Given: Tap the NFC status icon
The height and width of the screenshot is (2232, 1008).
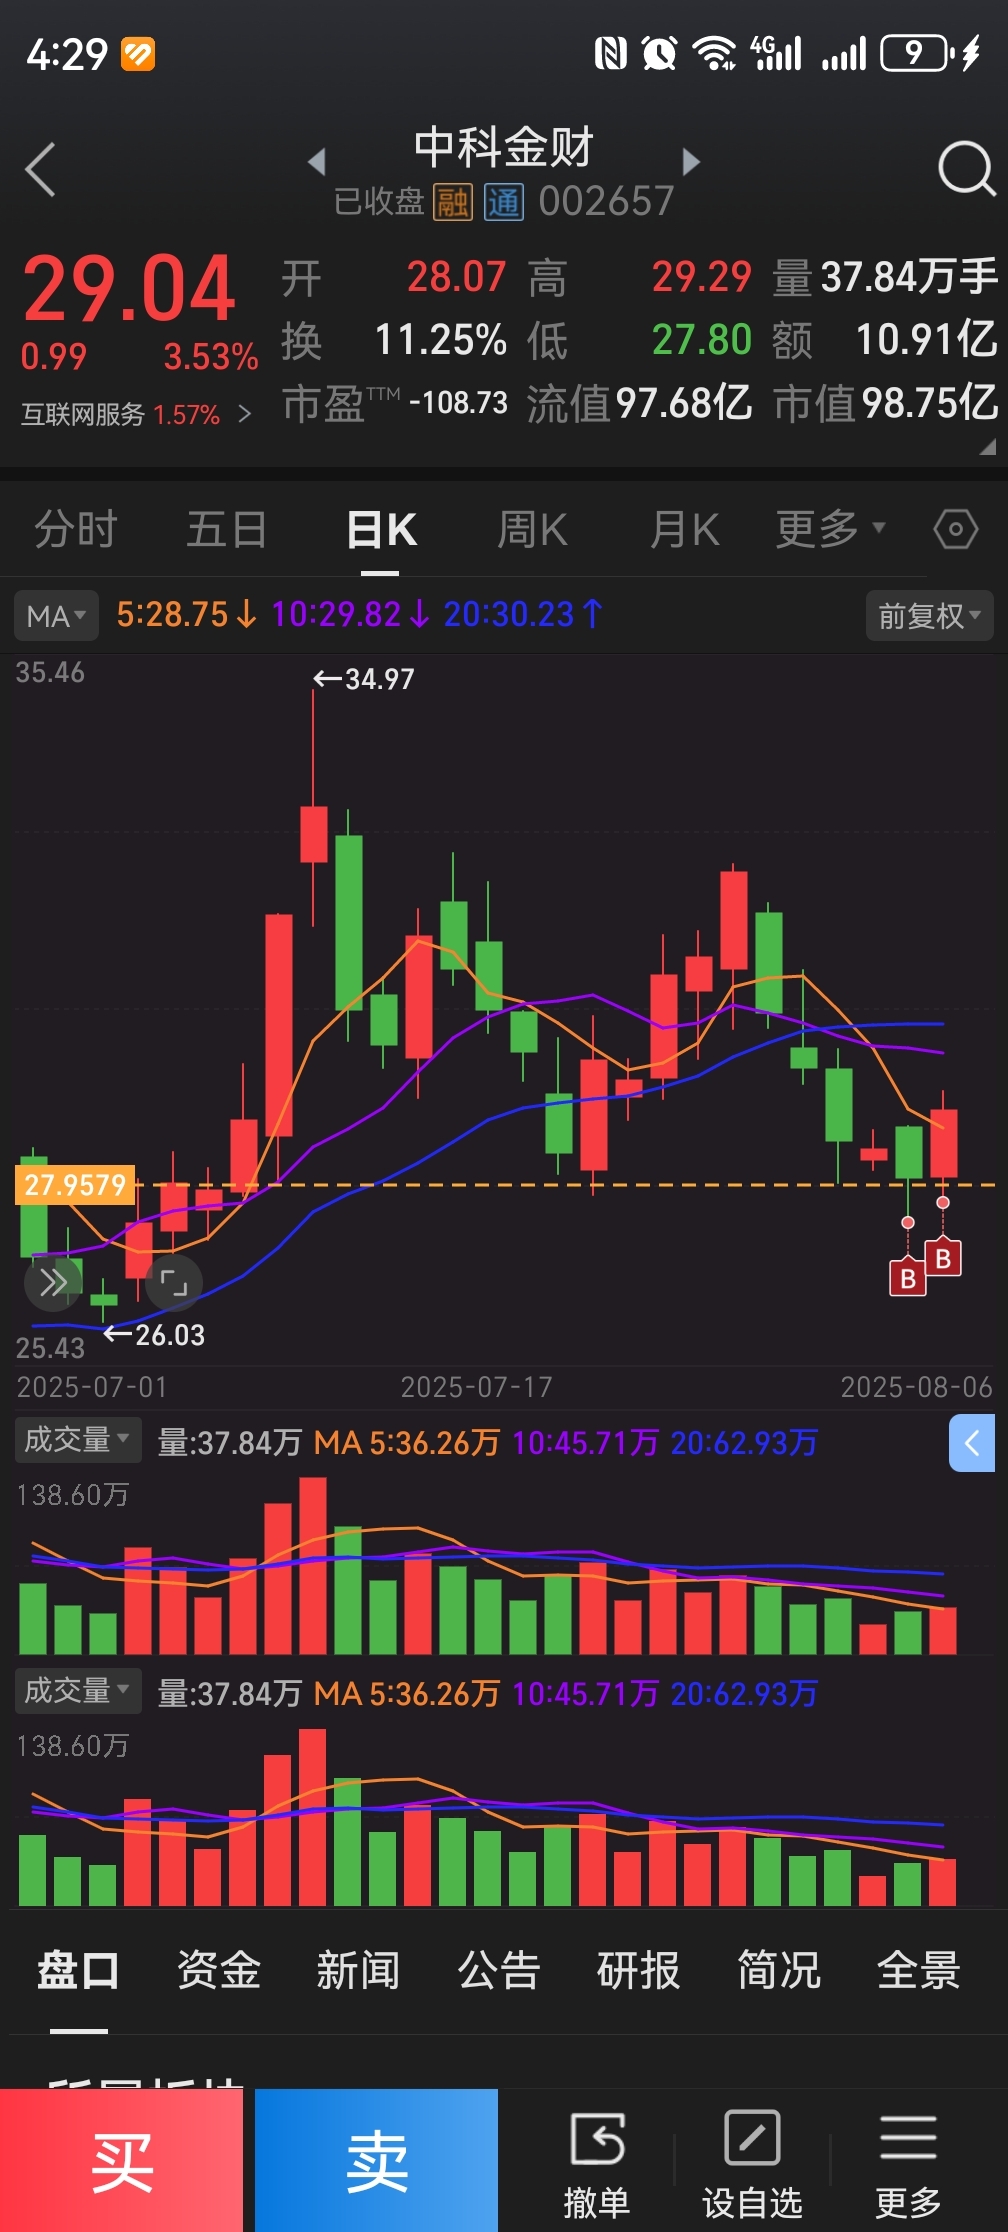Looking at the screenshot, I should pyautogui.click(x=610, y=53).
